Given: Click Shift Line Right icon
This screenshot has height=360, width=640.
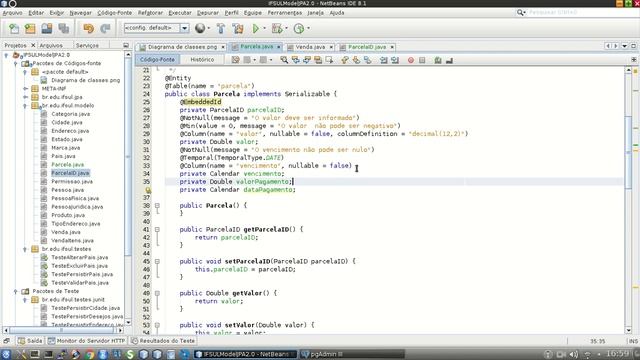Looking at the screenshot, I should tap(395, 60).
